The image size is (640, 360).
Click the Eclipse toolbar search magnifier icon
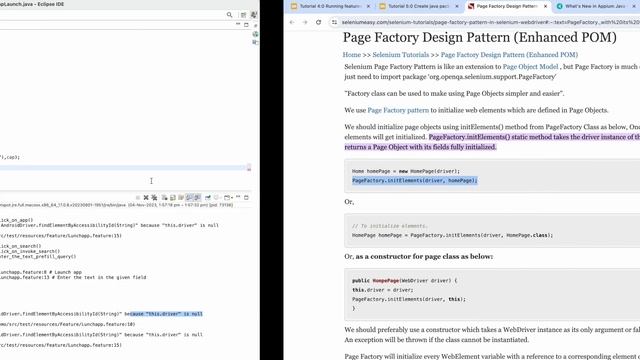point(229,15)
